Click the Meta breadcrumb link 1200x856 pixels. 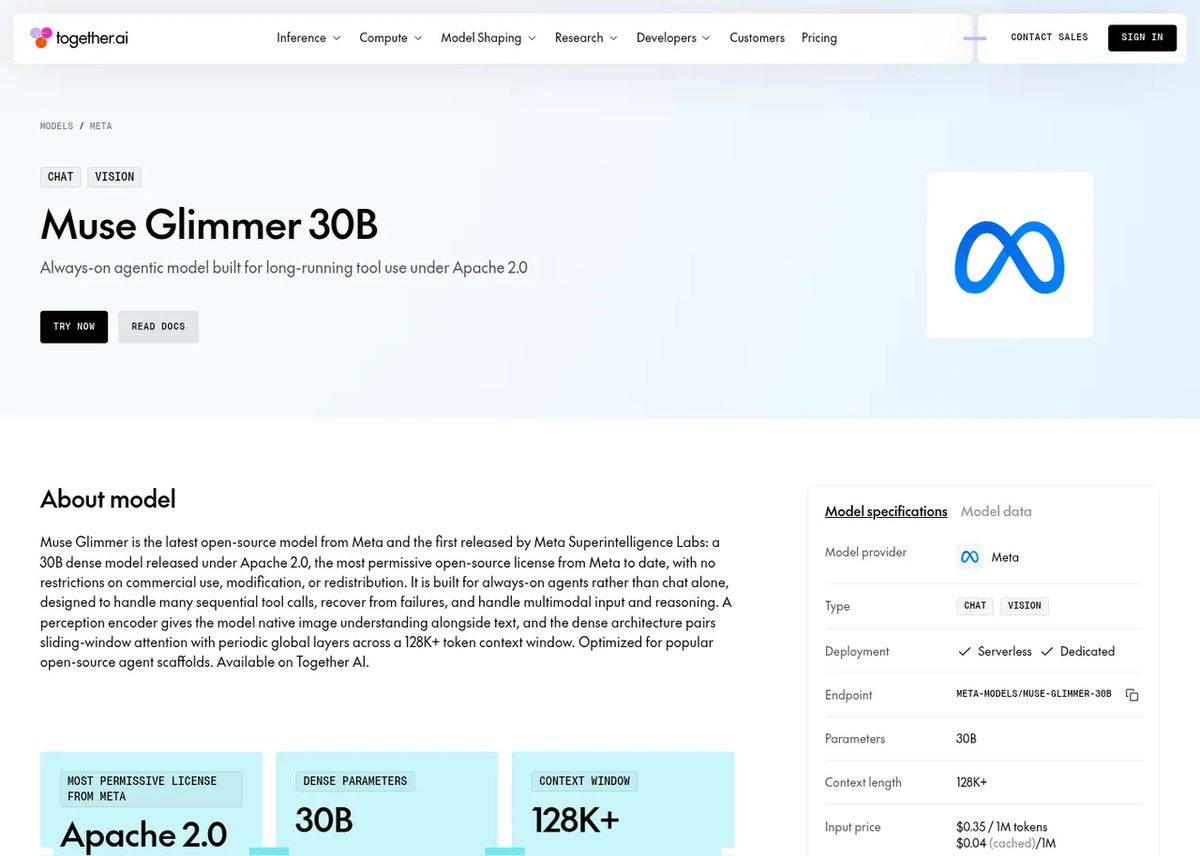pos(101,126)
